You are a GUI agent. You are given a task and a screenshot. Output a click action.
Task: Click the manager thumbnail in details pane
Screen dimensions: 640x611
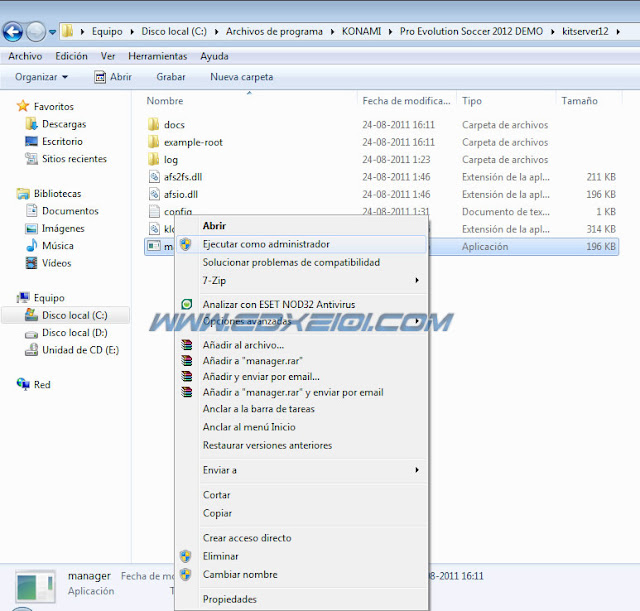point(36,586)
